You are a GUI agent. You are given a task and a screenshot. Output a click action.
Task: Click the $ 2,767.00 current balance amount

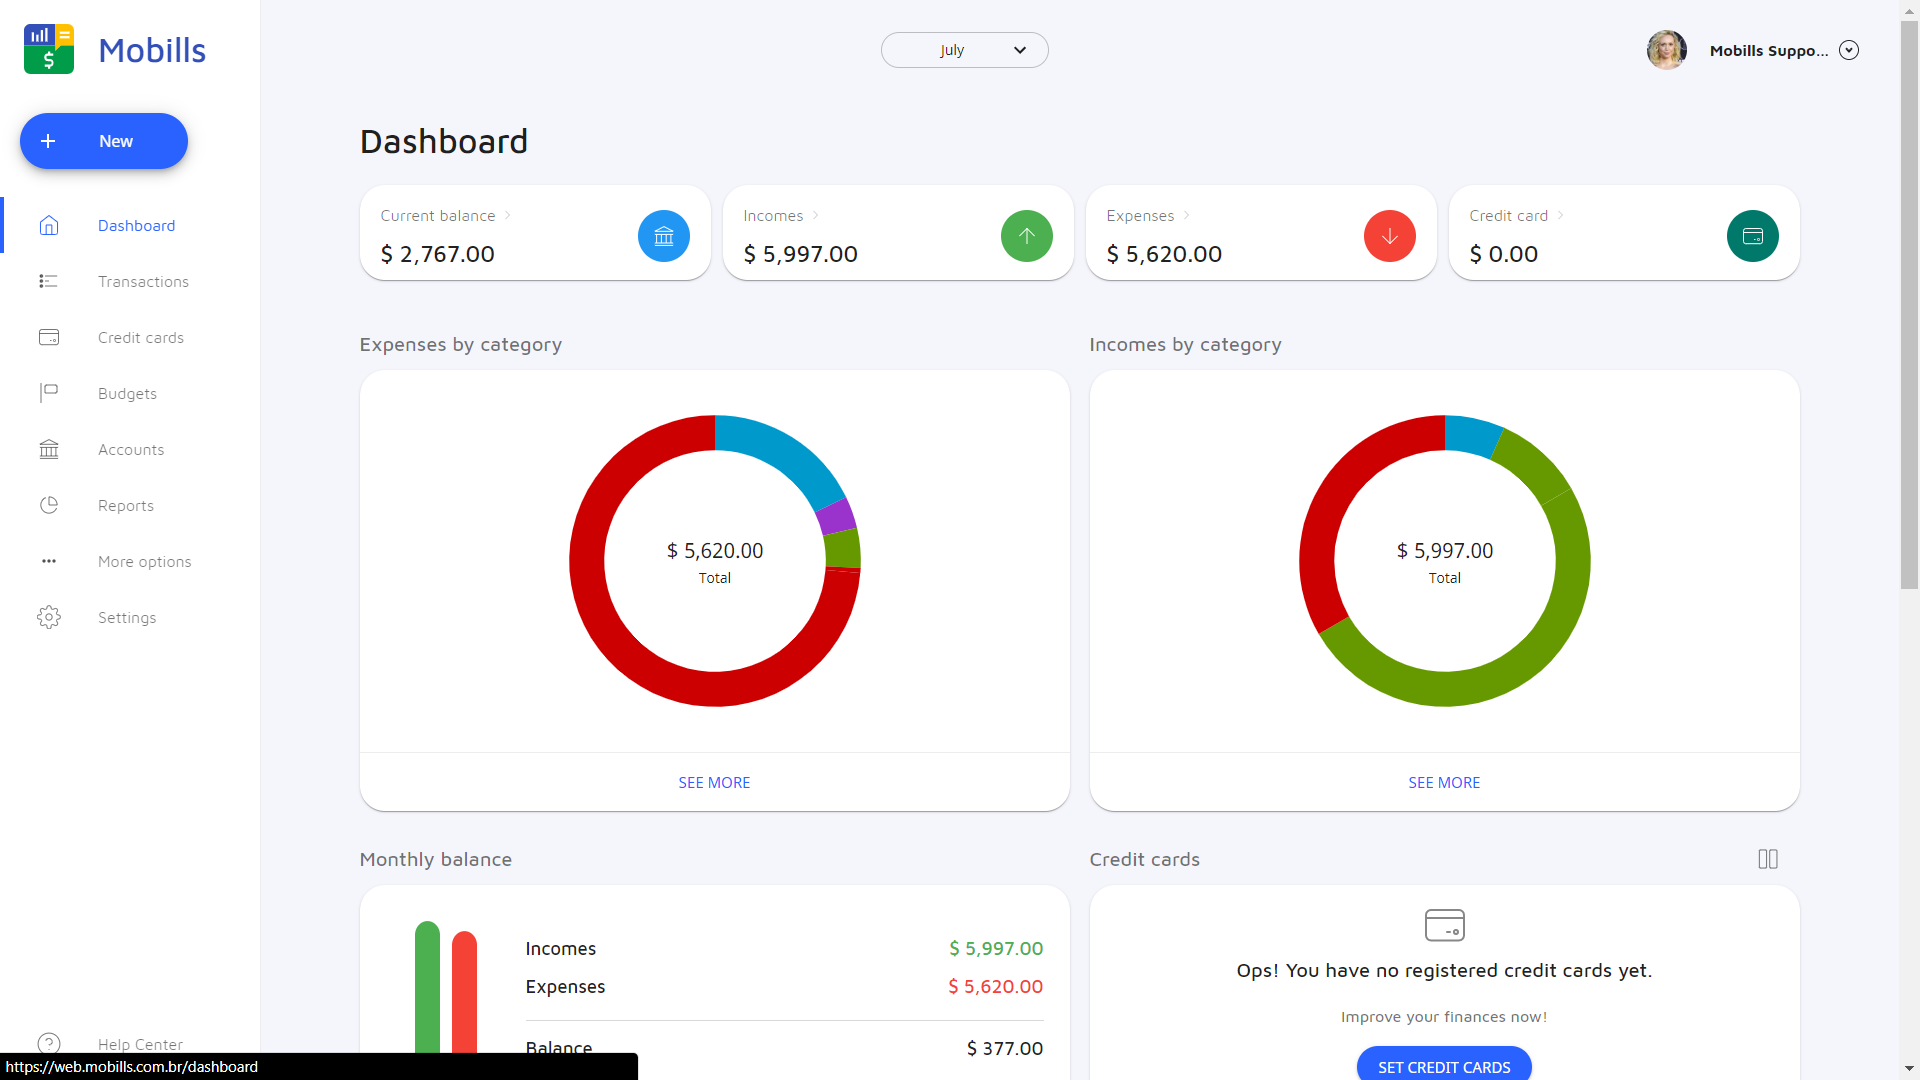click(438, 254)
